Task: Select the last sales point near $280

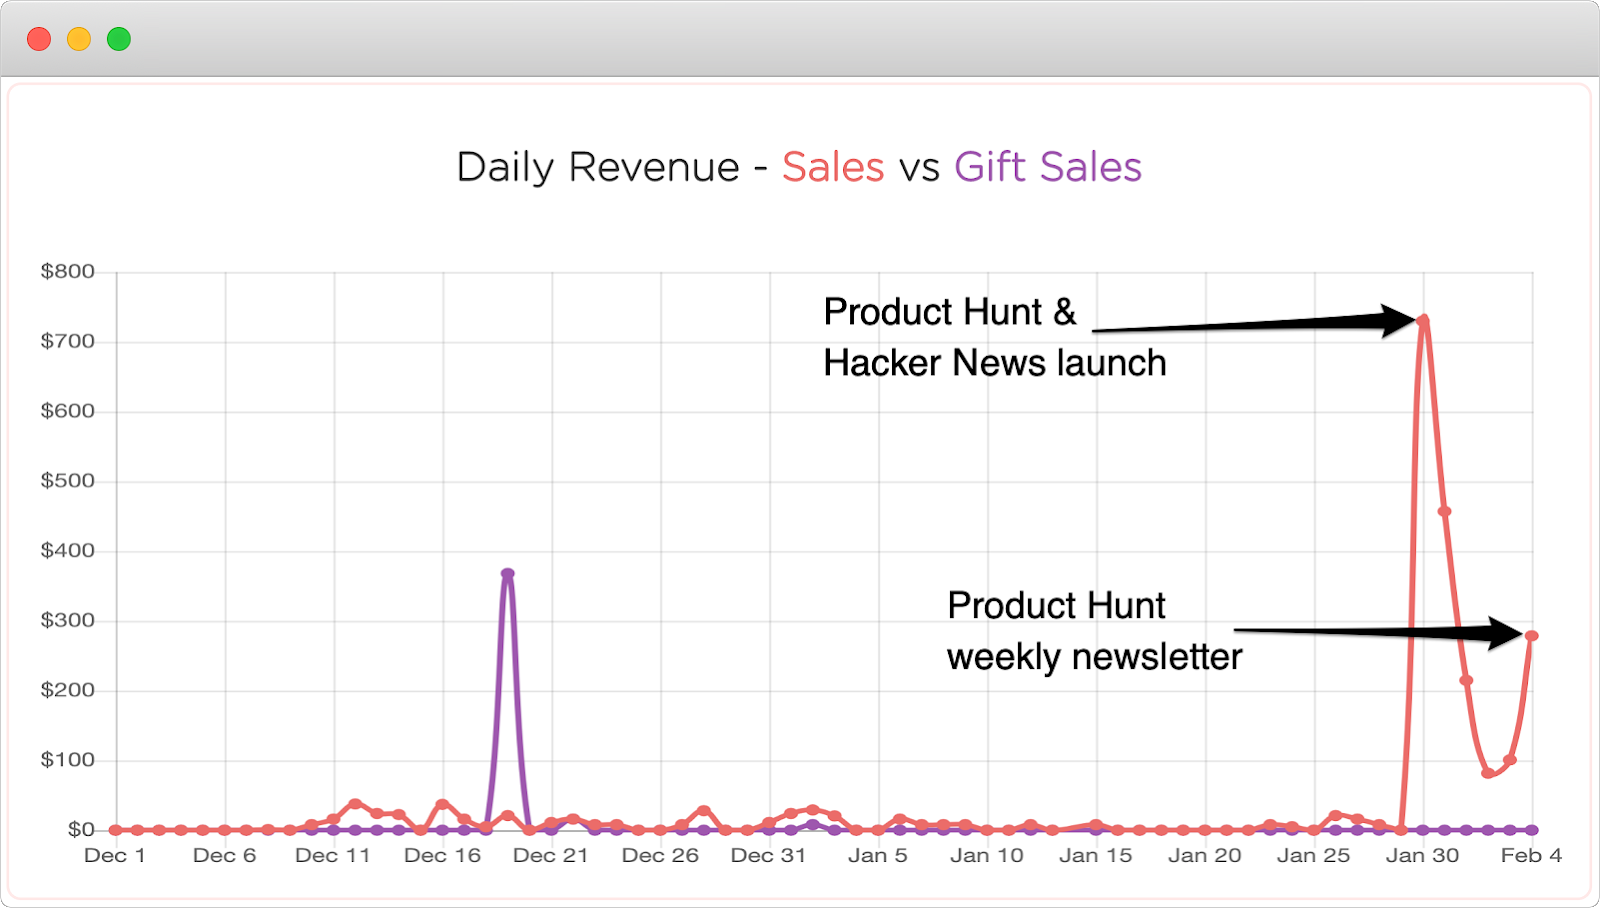Action: point(1531,636)
